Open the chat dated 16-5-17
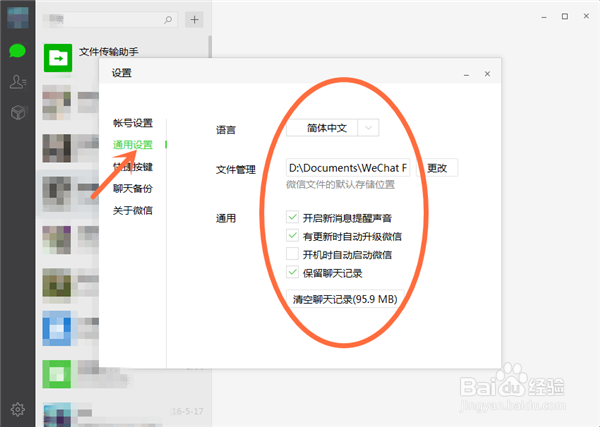The height and width of the screenshot is (427, 600). (x=123, y=414)
